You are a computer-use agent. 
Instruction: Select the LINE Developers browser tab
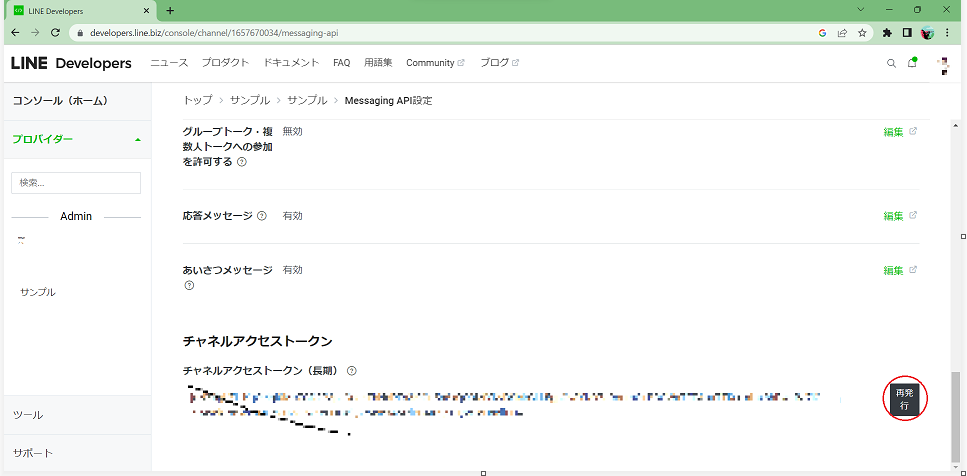click(80, 11)
